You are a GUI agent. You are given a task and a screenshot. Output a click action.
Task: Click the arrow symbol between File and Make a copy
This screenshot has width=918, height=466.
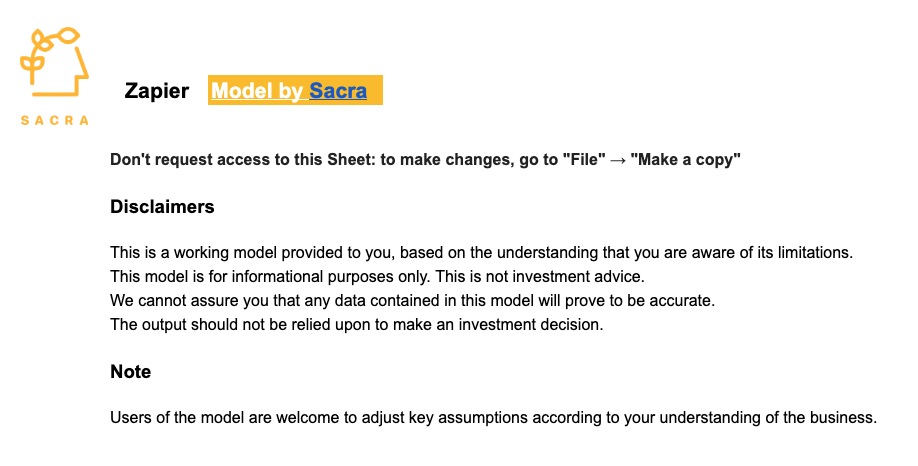pyautogui.click(x=618, y=160)
